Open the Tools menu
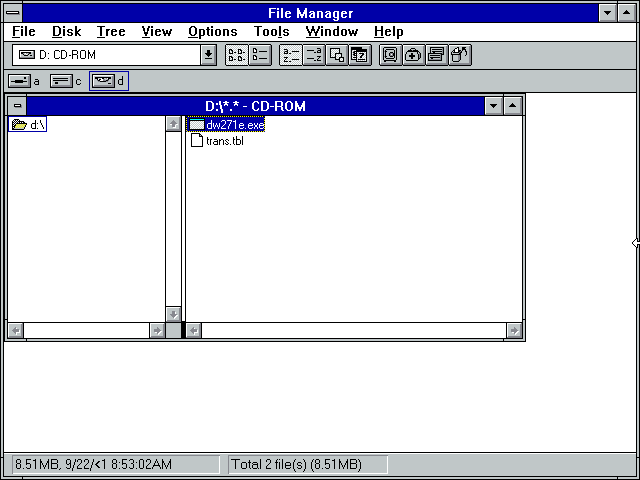The width and height of the screenshot is (640, 480). 271,31
